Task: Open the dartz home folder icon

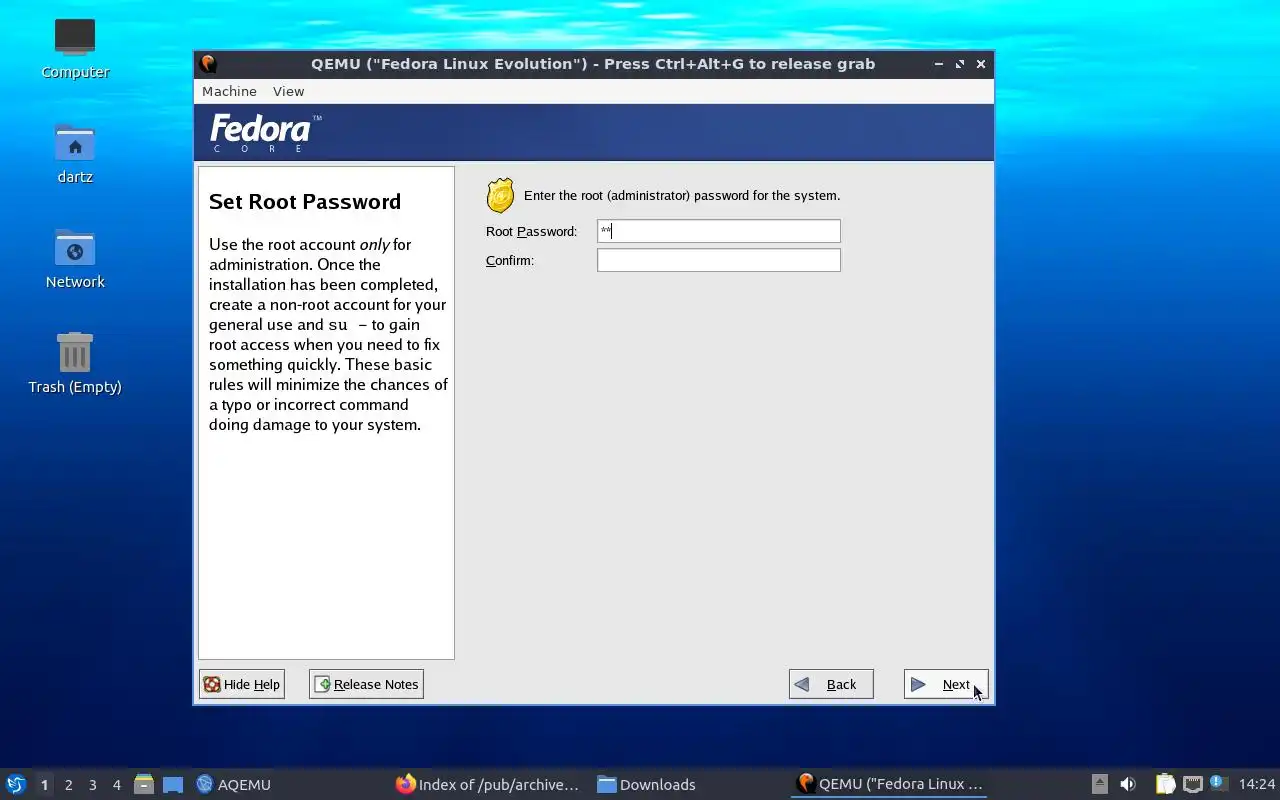Action: coord(75,153)
